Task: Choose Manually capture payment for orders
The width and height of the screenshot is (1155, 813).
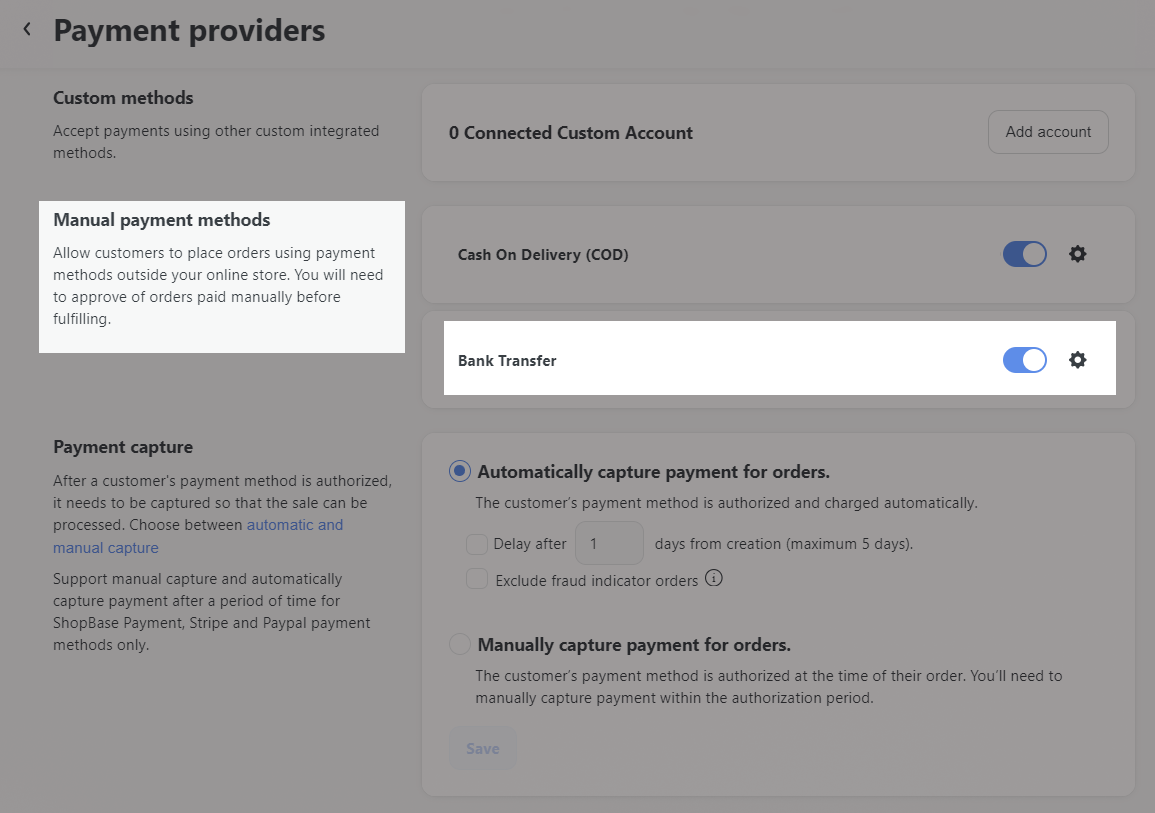Action: 460,644
